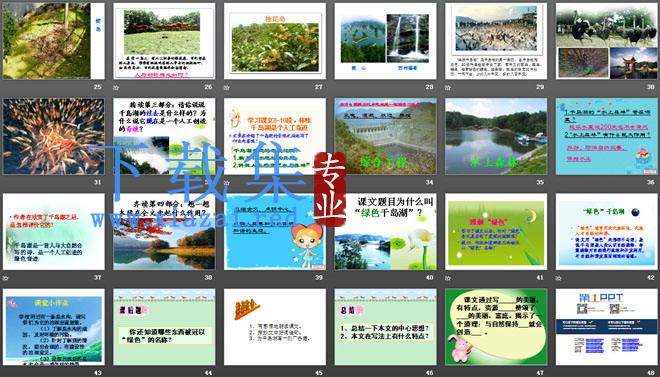Open slide 40 titled 绿色千岛湖 question
Screen dimensions: 660x377
click(x=386, y=231)
